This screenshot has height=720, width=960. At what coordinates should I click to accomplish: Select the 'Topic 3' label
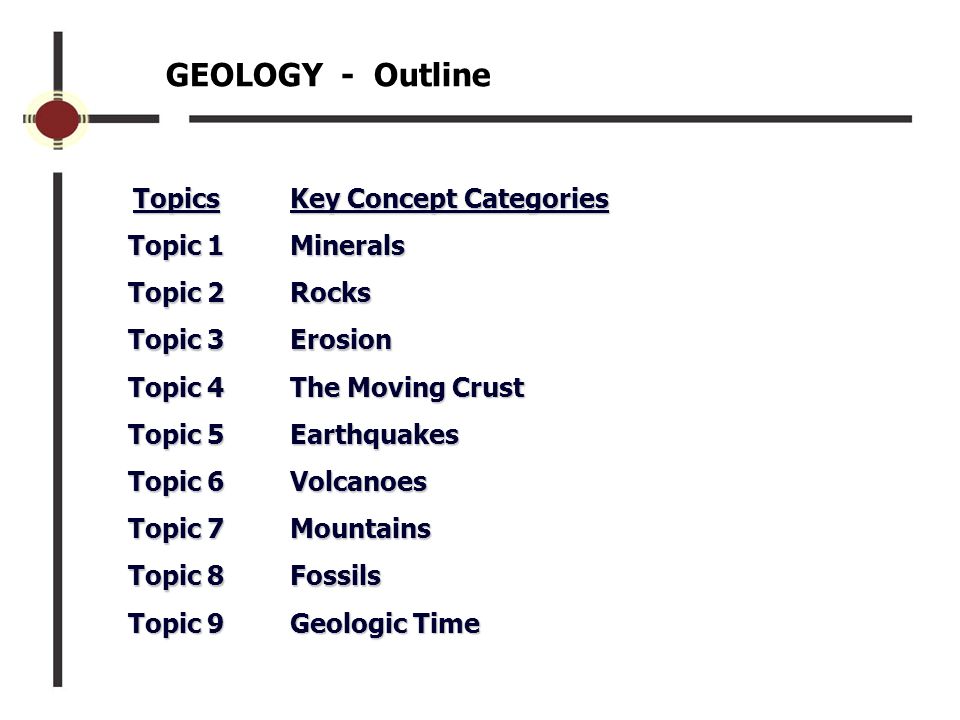176,341
